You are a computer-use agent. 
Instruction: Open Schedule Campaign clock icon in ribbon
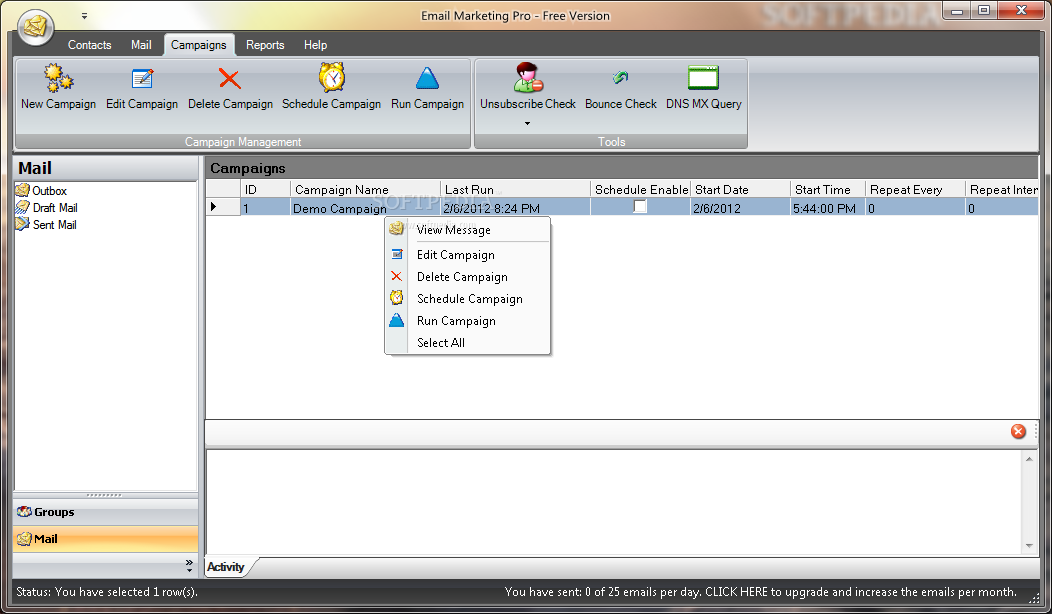[x=331, y=77]
